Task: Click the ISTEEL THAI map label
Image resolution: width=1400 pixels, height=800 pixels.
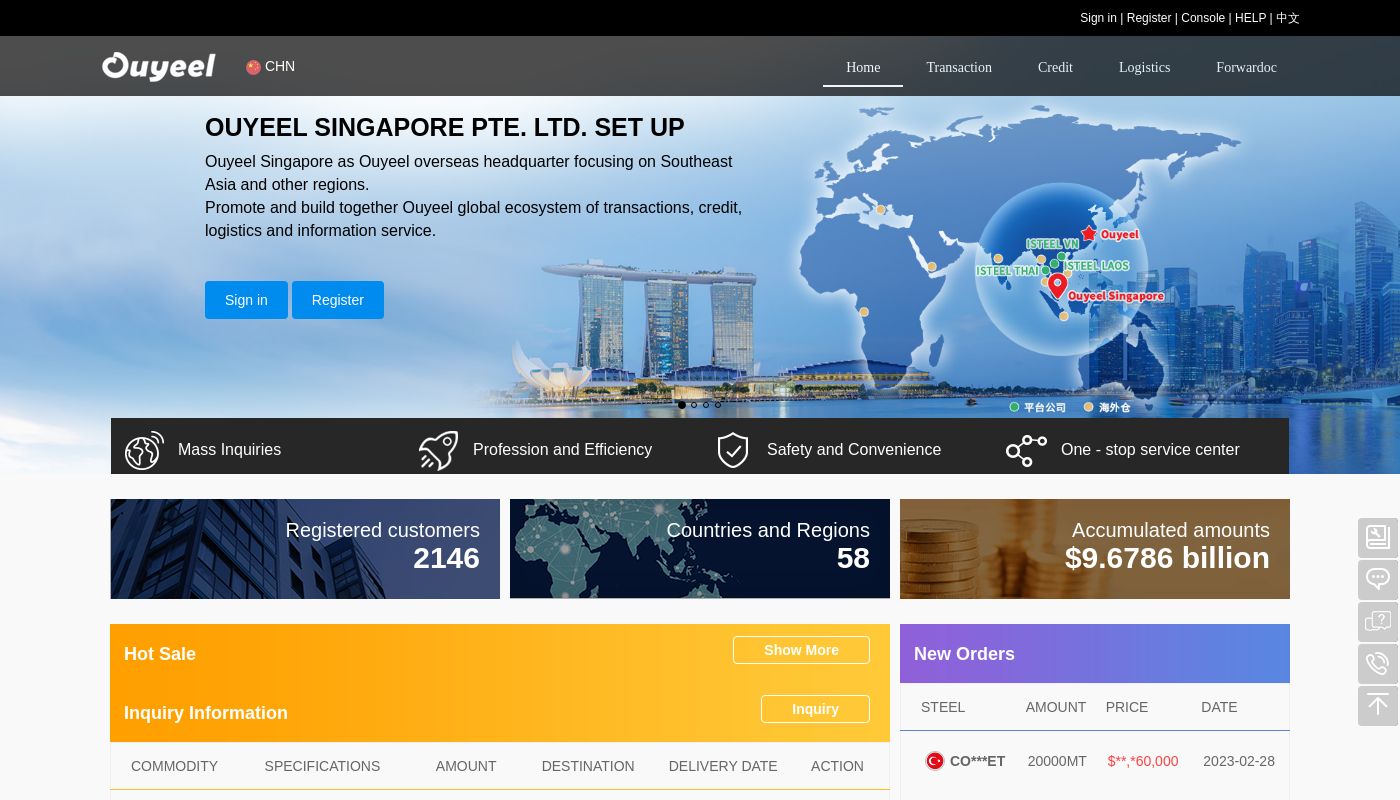Action: 1007,271
